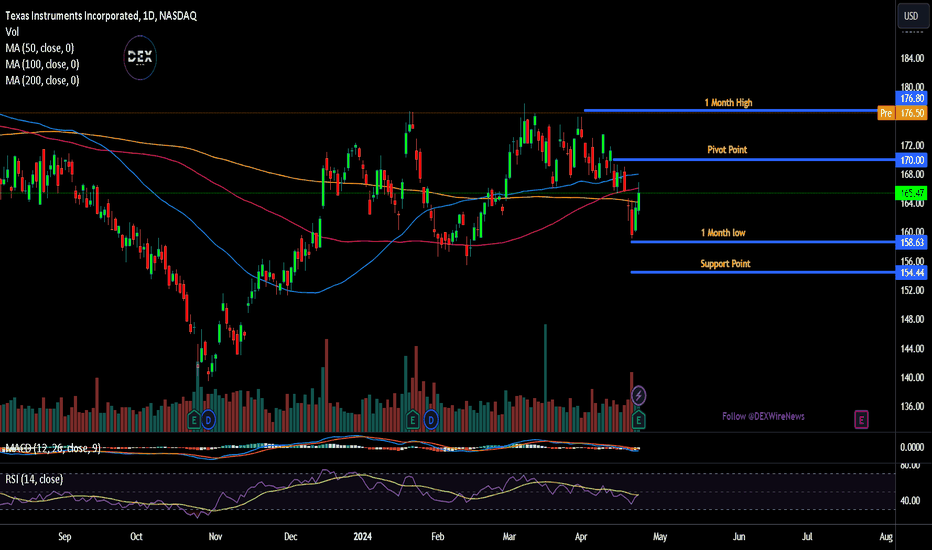Click the Dec label on time axis
This screenshot has height=550, width=932.
point(290,536)
